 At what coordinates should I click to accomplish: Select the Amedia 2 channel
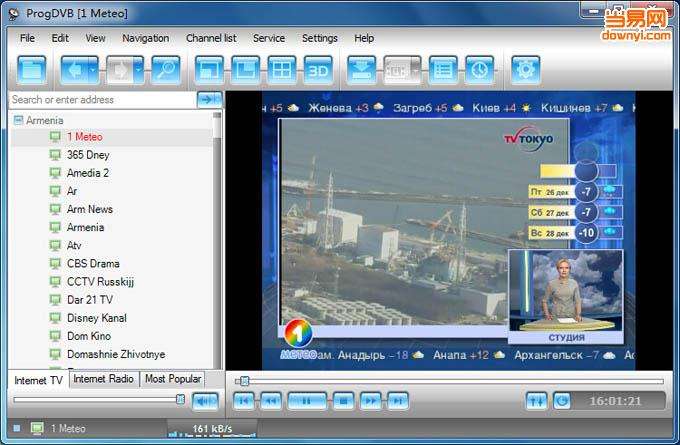click(88, 173)
